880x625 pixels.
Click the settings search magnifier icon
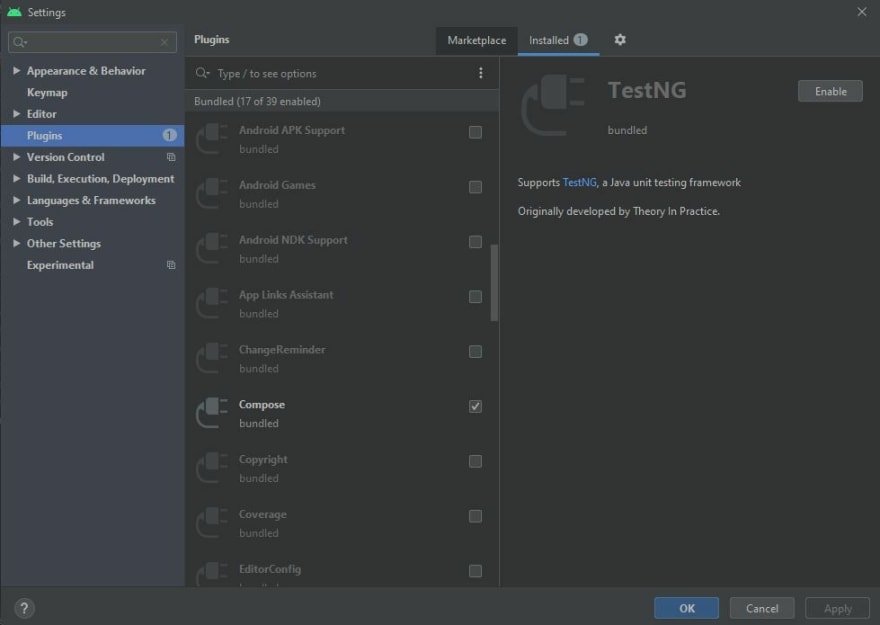[x=20, y=42]
